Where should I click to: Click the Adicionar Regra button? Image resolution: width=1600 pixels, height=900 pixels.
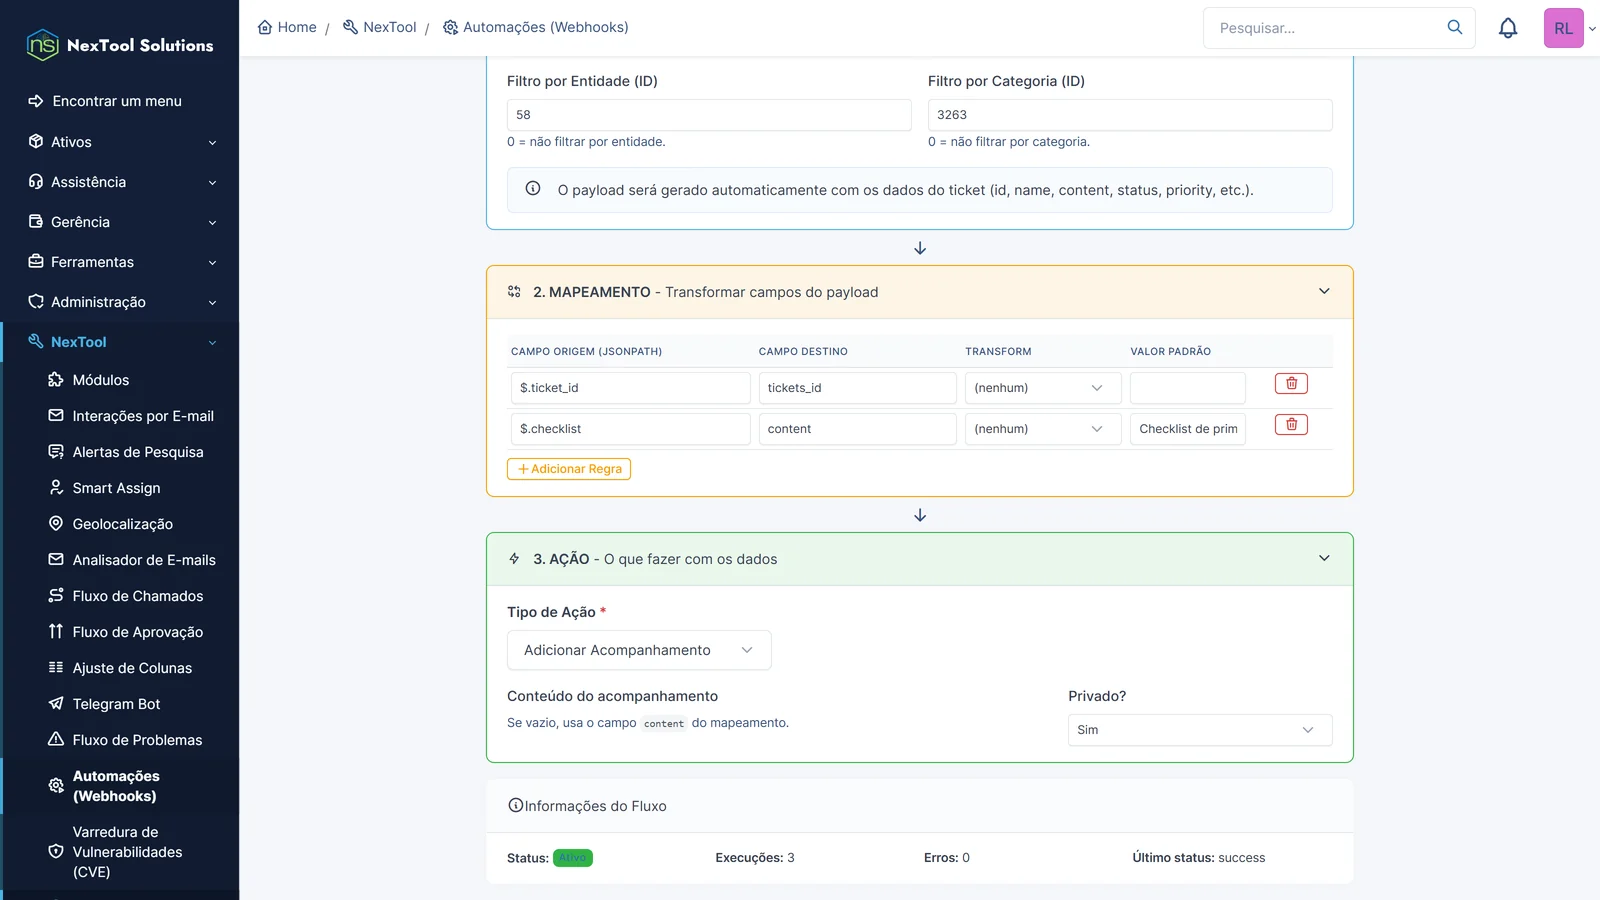coord(569,469)
